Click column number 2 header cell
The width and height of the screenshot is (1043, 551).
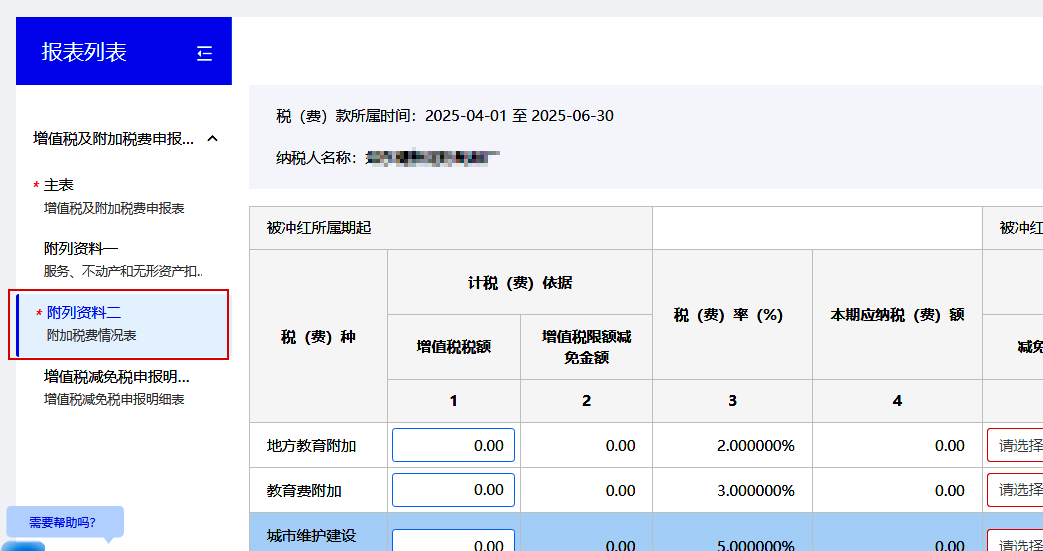click(586, 401)
